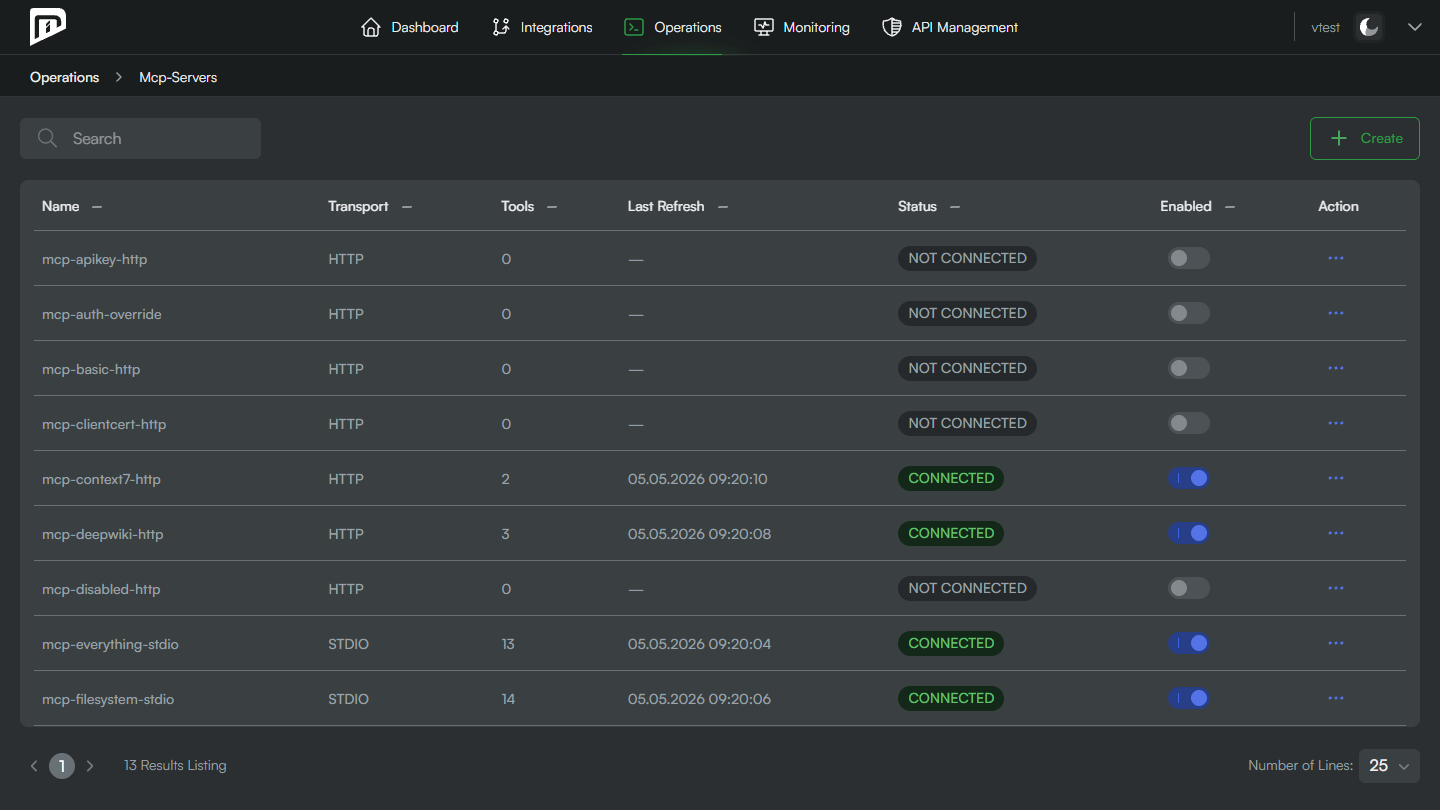Click NOT CONNECTED badge for mcp-disabled-http
The width and height of the screenshot is (1440, 810).
(967, 588)
